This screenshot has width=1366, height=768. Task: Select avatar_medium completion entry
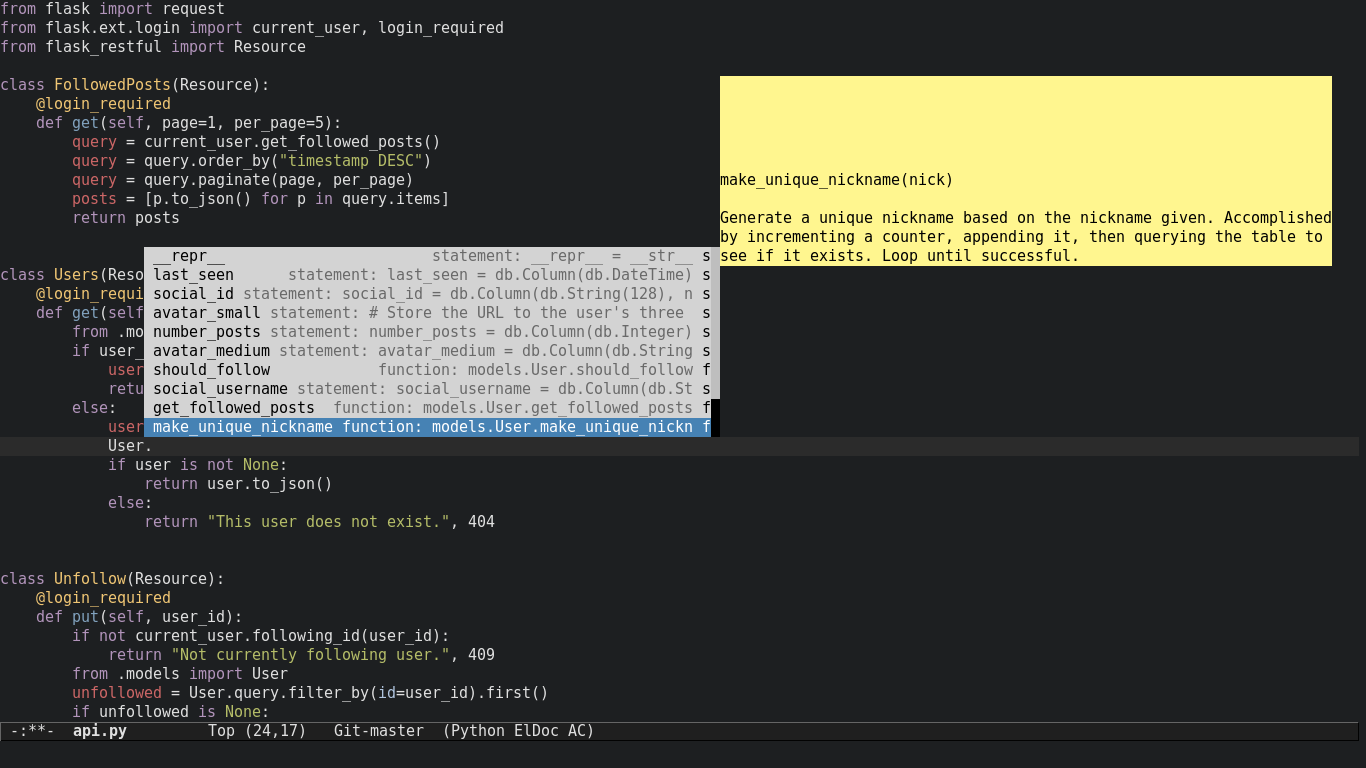pyautogui.click(x=427, y=351)
